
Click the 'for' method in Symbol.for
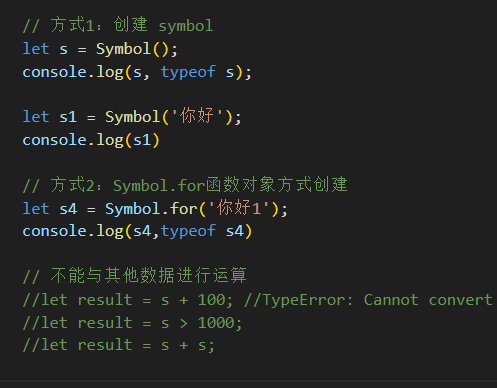click(184, 209)
